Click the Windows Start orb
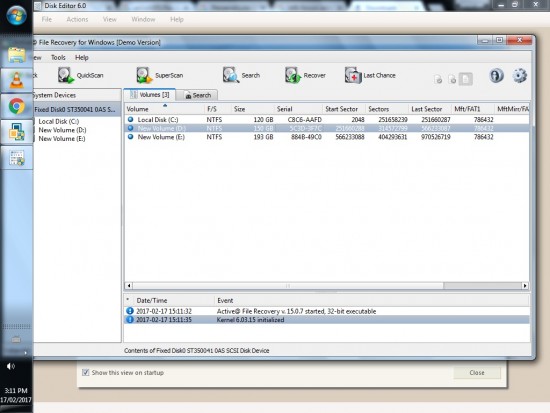The height and width of the screenshot is (413, 550). coord(16,16)
